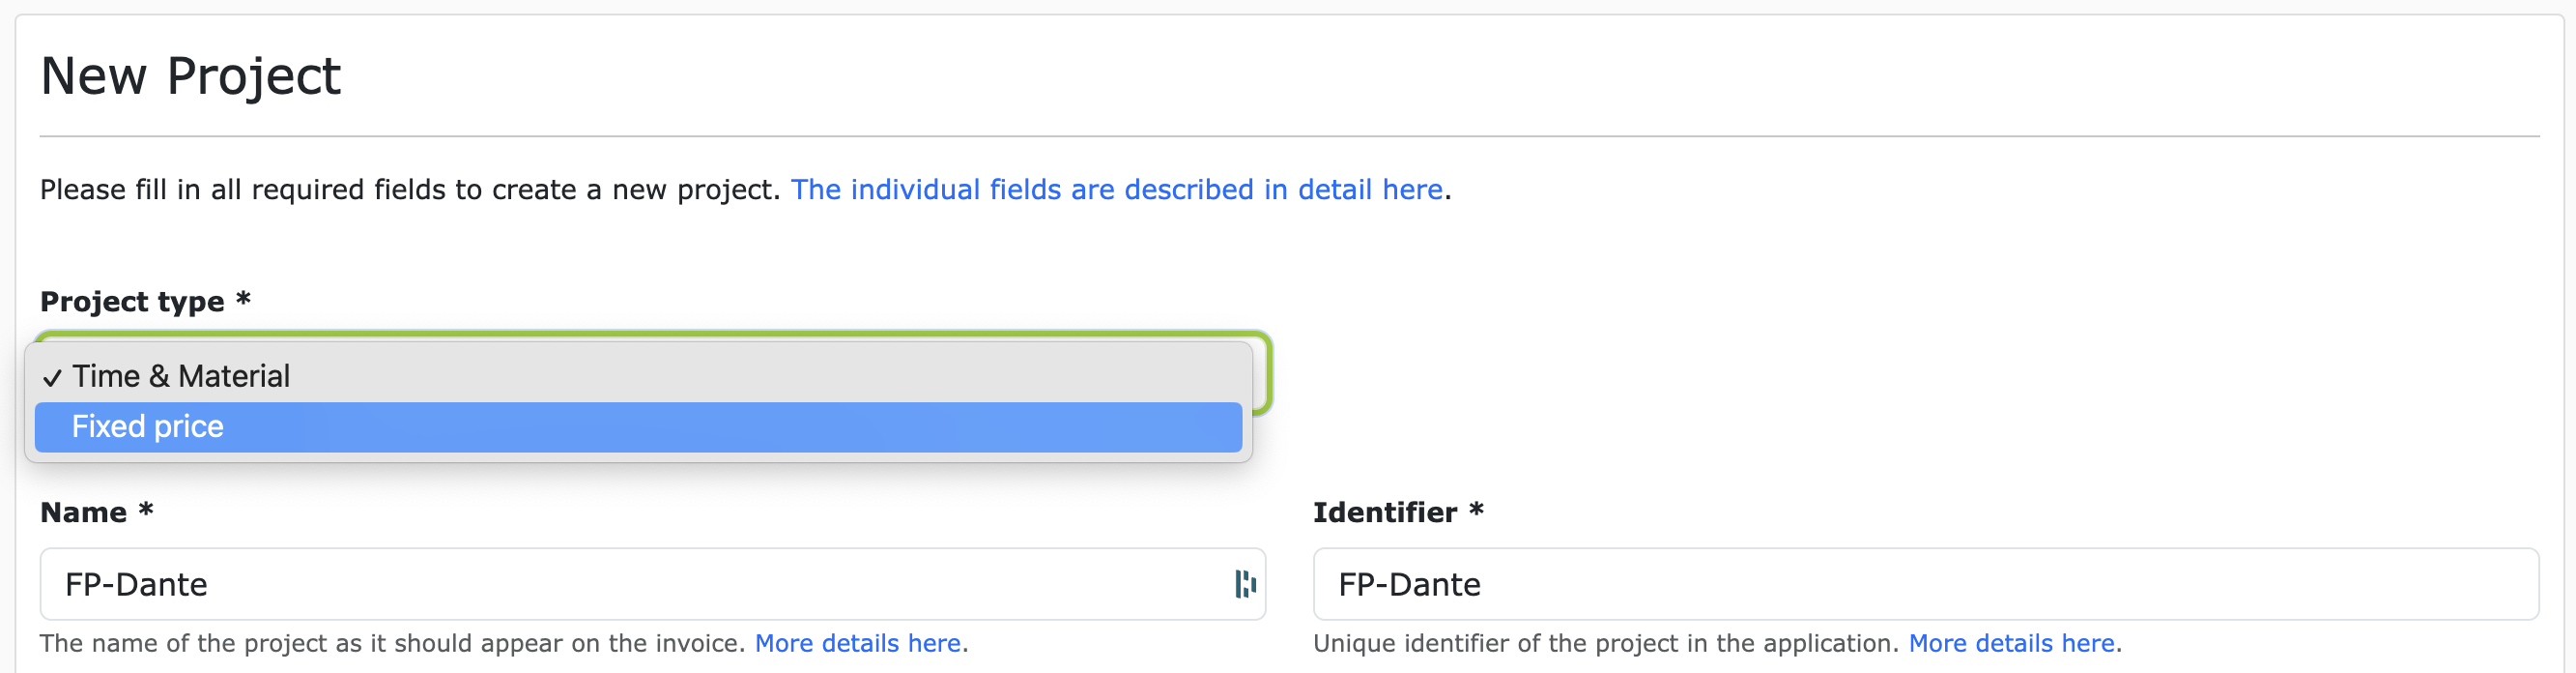Click the Name field label

[x=84, y=512]
